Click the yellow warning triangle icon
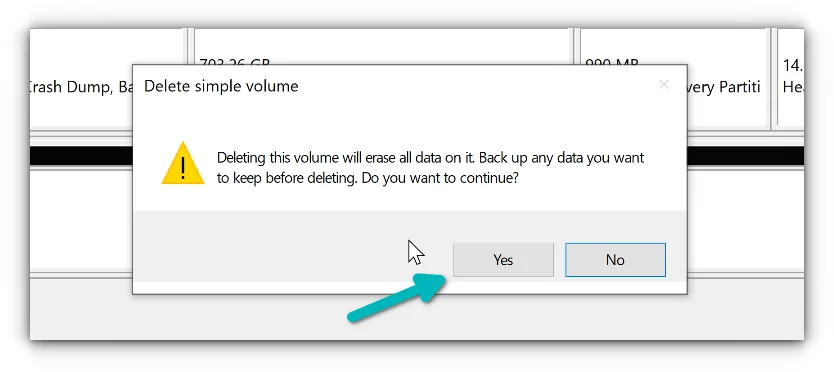Screen dimensions: 834x372 (x=183, y=163)
